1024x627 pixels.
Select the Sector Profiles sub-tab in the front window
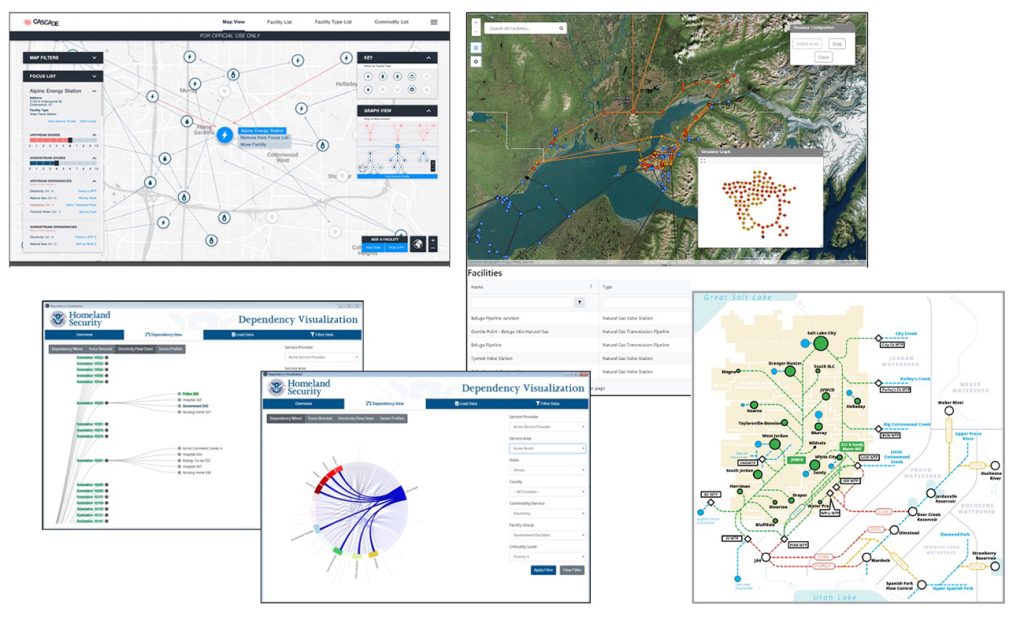(x=392, y=418)
